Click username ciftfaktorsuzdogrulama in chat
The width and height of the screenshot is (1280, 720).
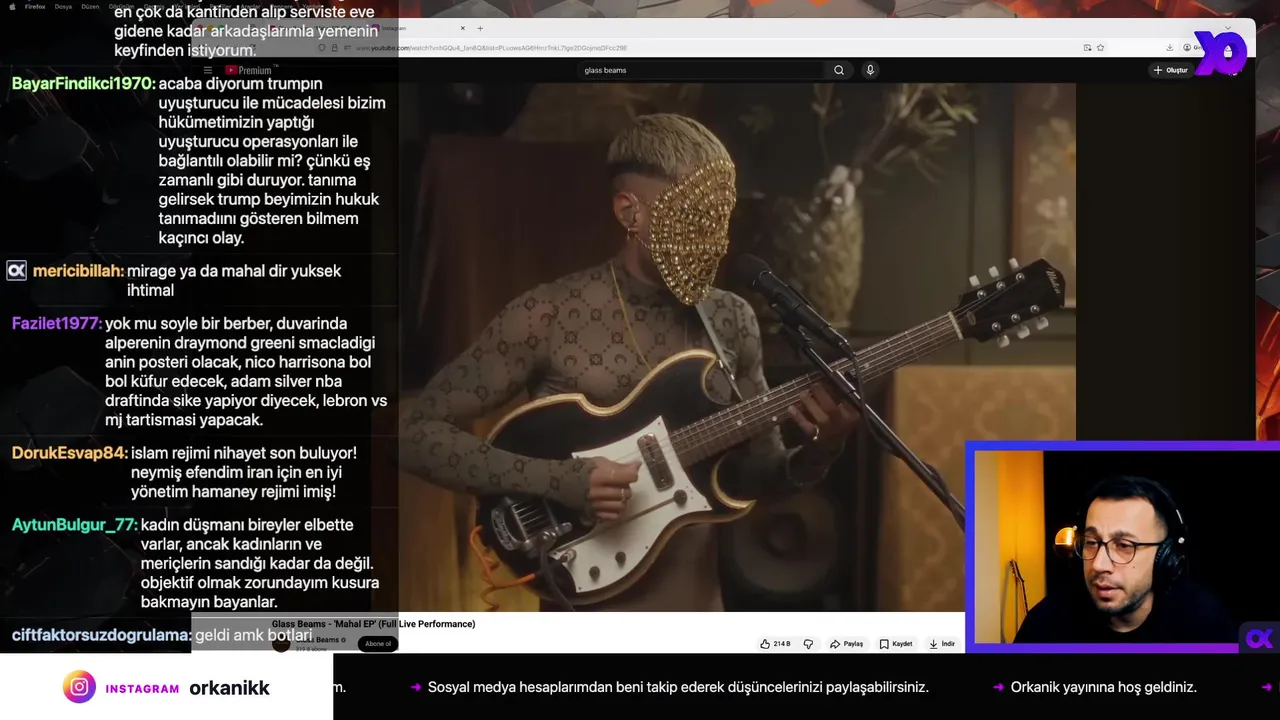[x=101, y=635]
